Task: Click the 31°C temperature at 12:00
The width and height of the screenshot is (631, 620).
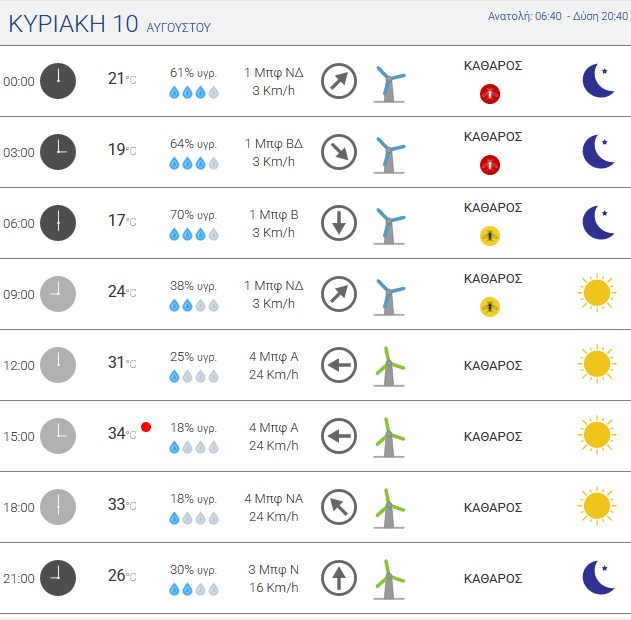Action: click(122, 363)
